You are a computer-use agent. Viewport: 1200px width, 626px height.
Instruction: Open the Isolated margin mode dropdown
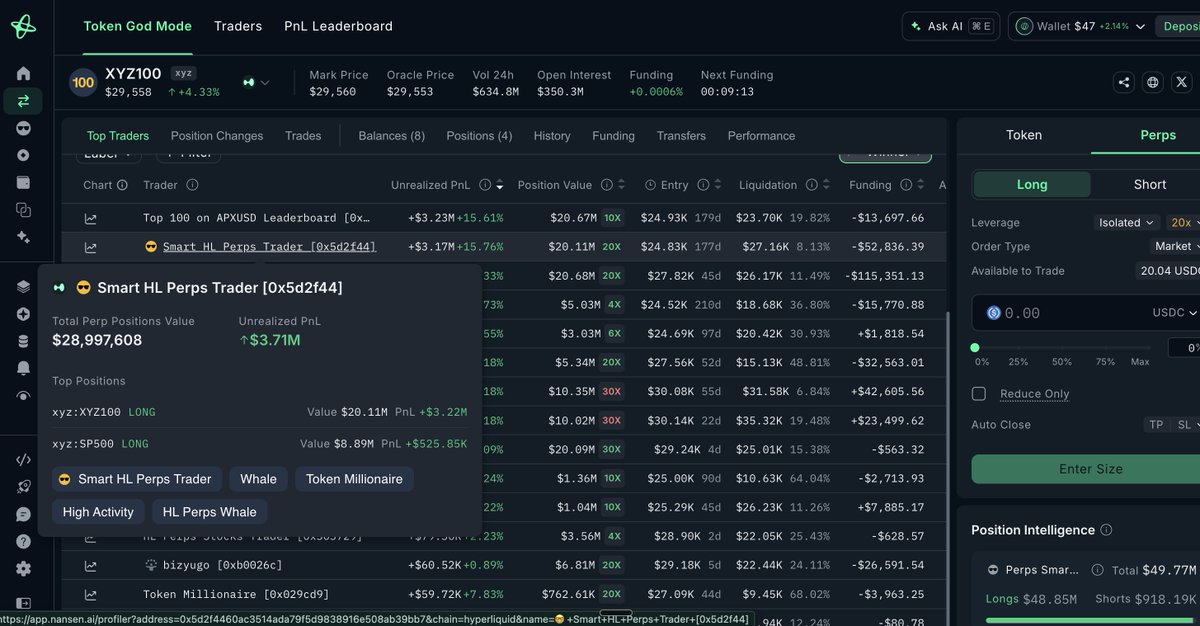[x=1126, y=223]
